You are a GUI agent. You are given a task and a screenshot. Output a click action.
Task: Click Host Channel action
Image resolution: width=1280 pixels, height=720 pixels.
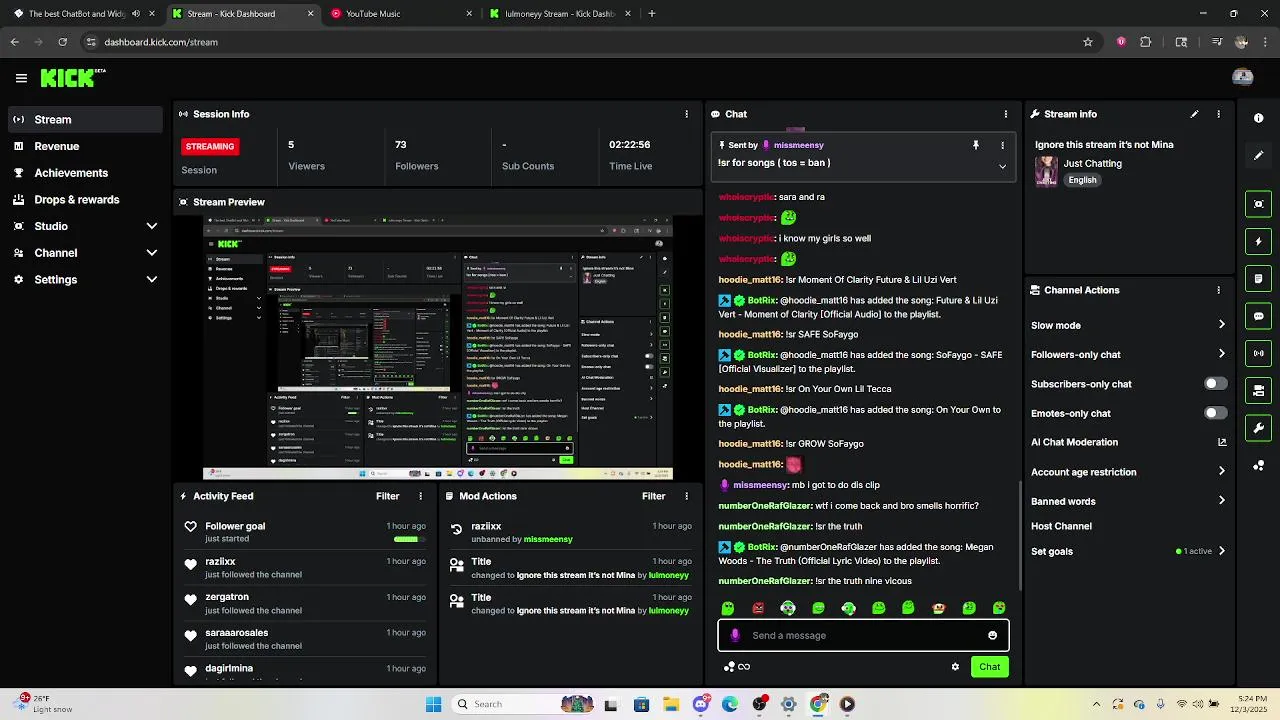pyautogui.click(x=1061, y=526)
